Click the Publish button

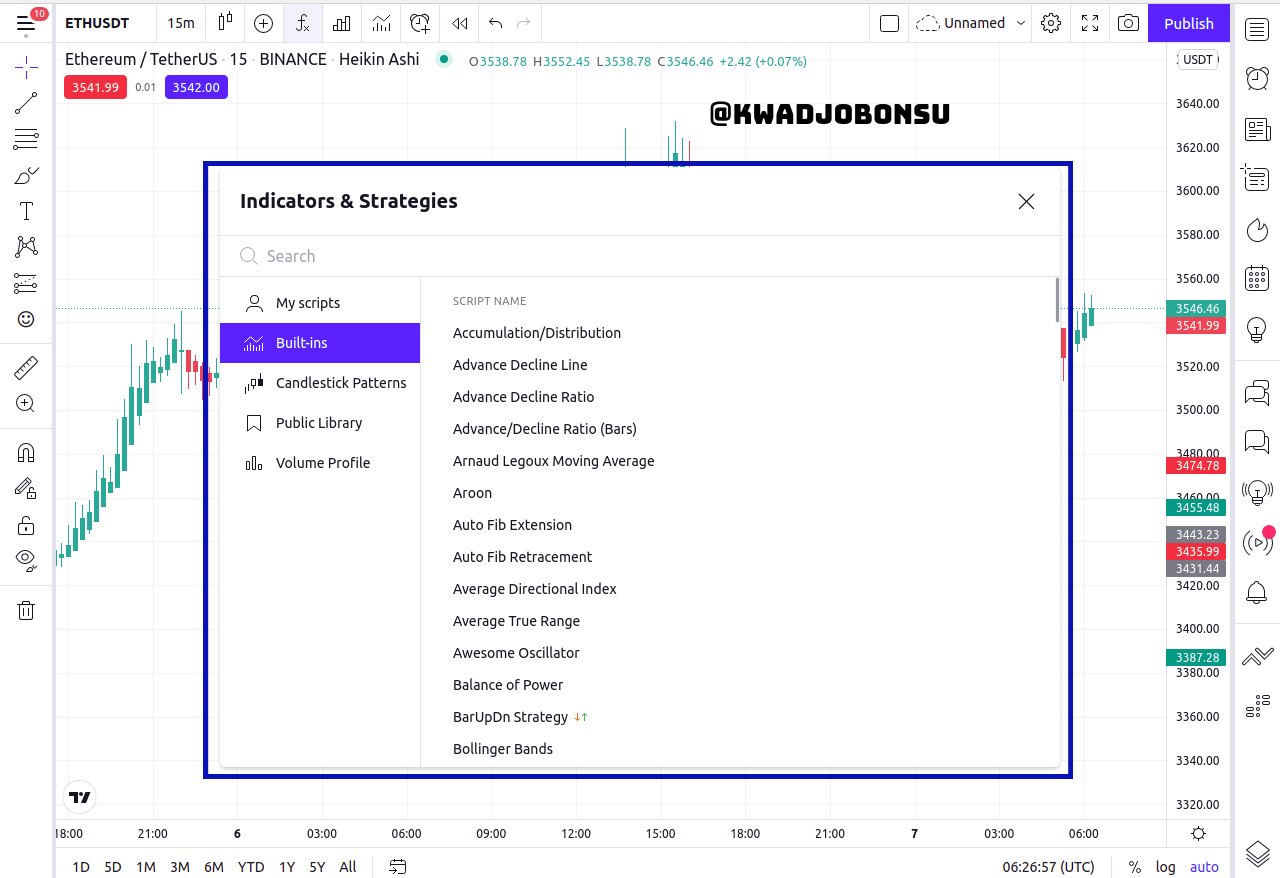[x=1189, y=22]
